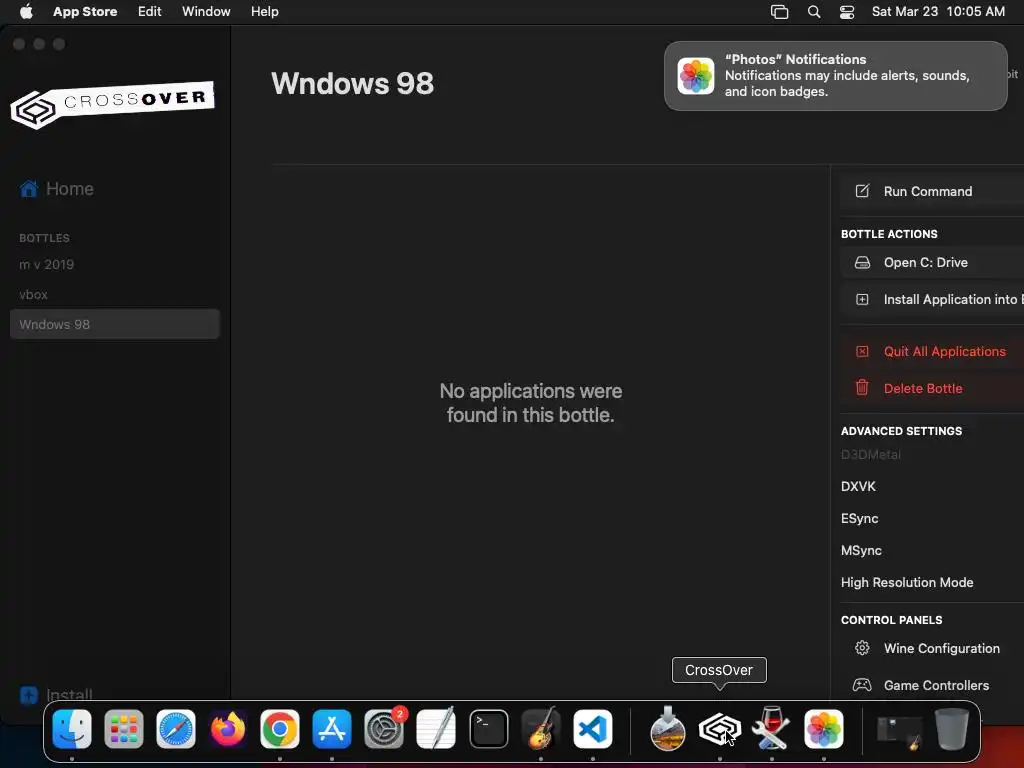Click the Delete Bottle trash icon

click(x=862, y=388)
